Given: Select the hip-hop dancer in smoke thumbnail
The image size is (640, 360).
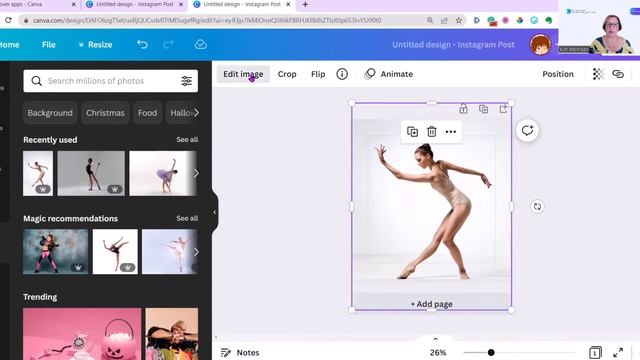Looking at the screenshot, I should (56, 251).
